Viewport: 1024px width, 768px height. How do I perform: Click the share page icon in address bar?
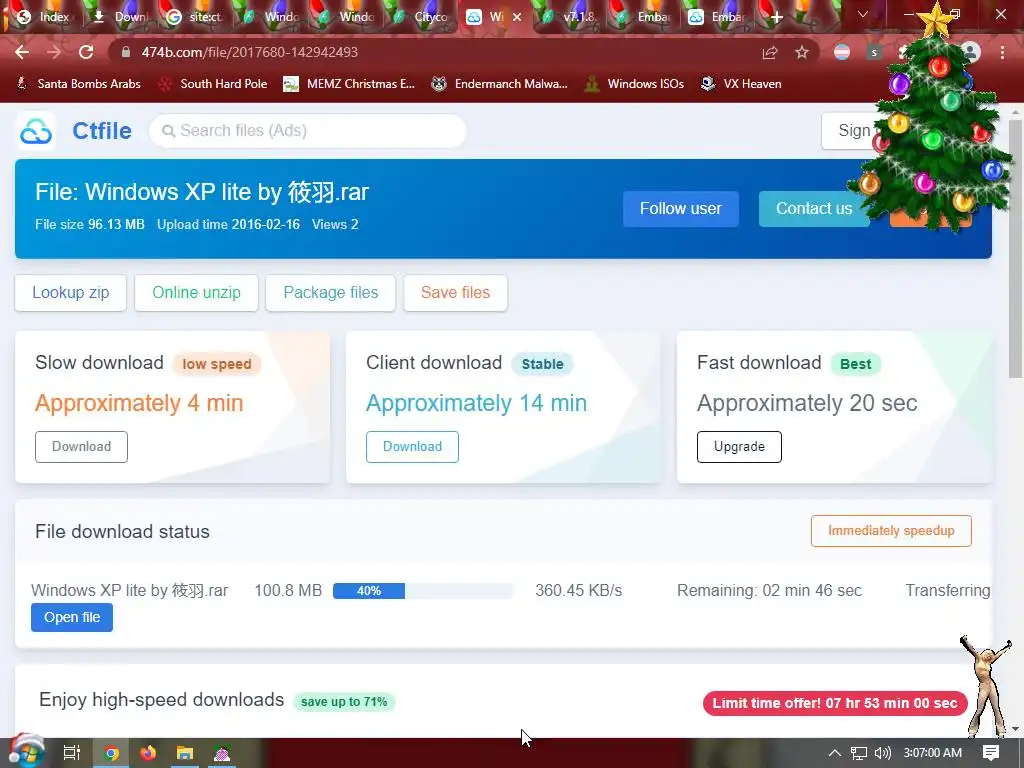point(770,53)
